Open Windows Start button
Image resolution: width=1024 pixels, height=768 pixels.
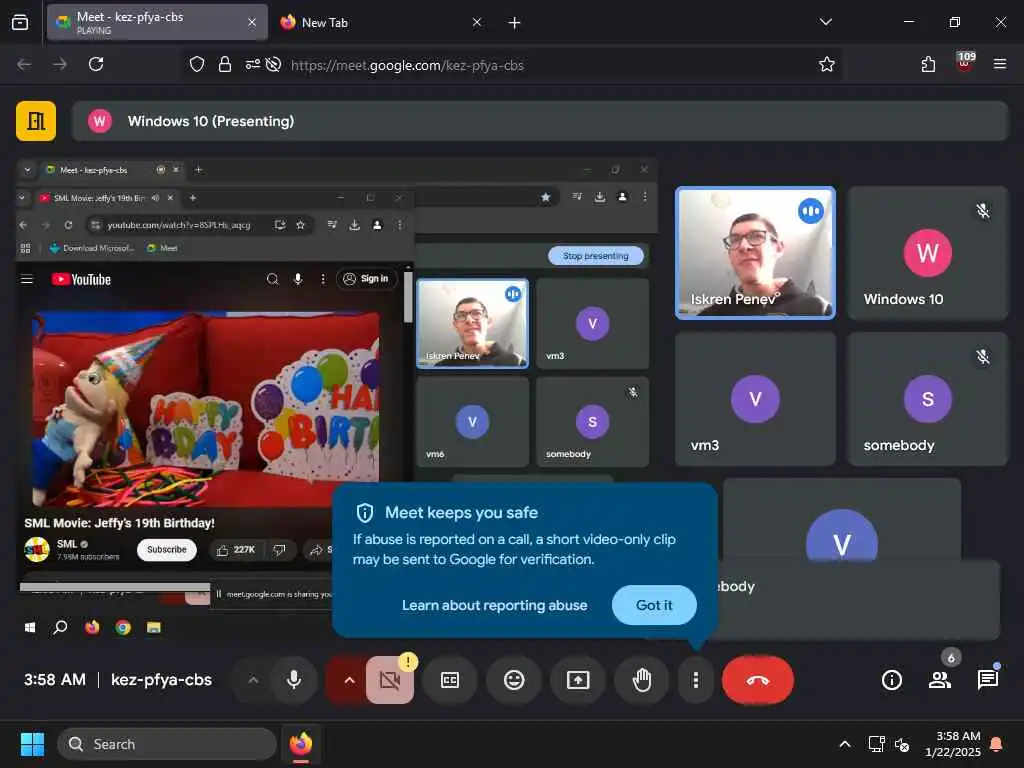click(32, 744)
